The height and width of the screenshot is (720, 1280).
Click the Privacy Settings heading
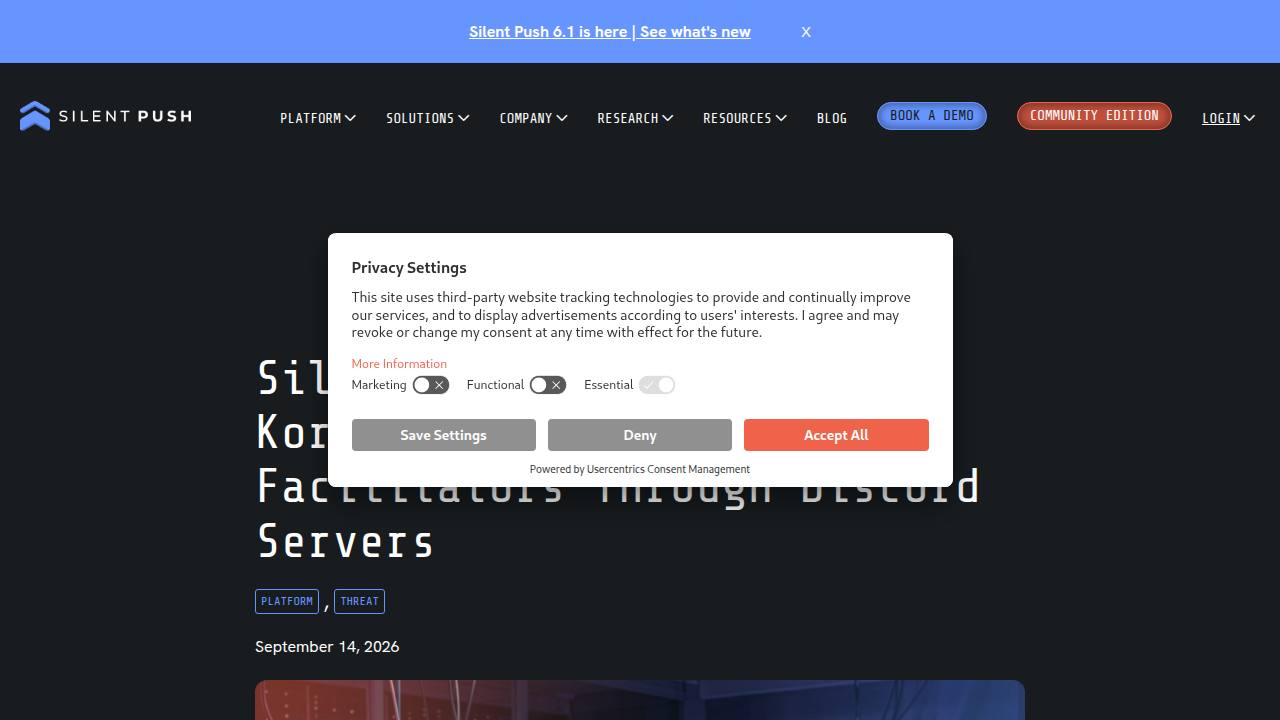[409, 268]
